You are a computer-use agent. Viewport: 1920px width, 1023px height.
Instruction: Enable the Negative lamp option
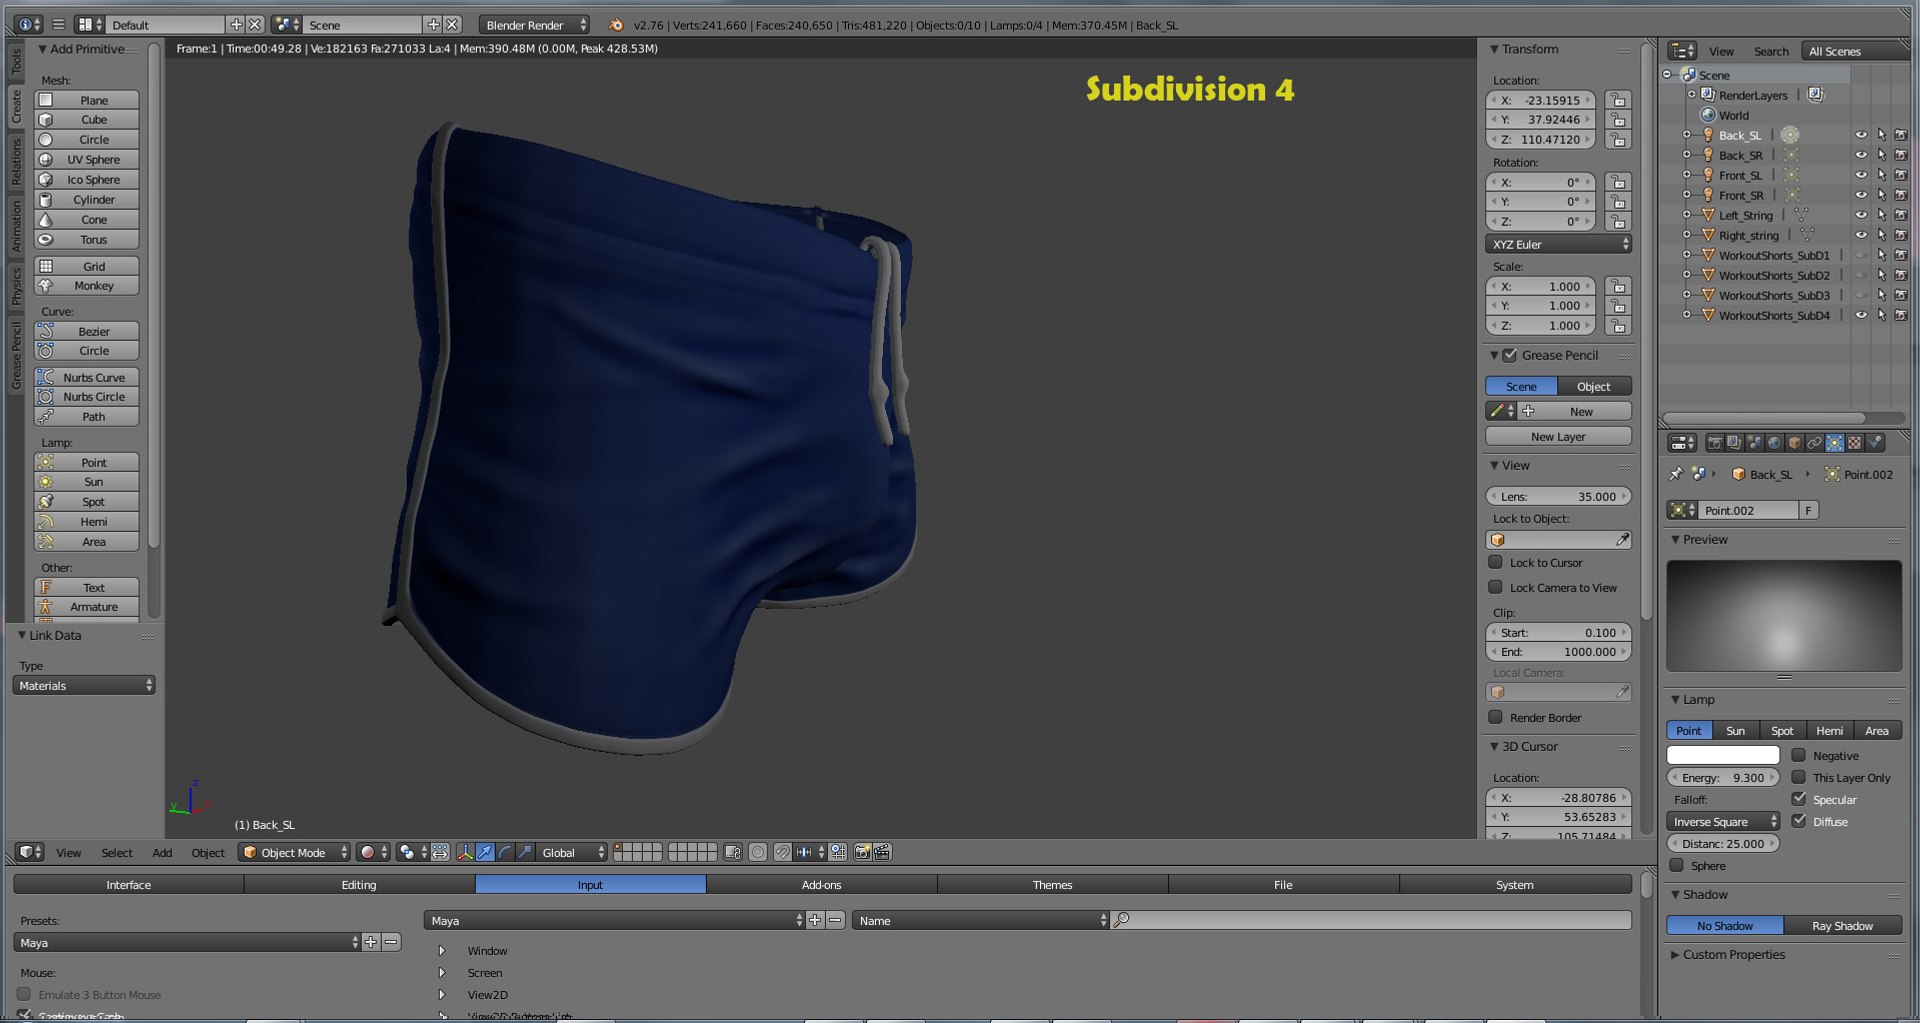point(1799,755)
